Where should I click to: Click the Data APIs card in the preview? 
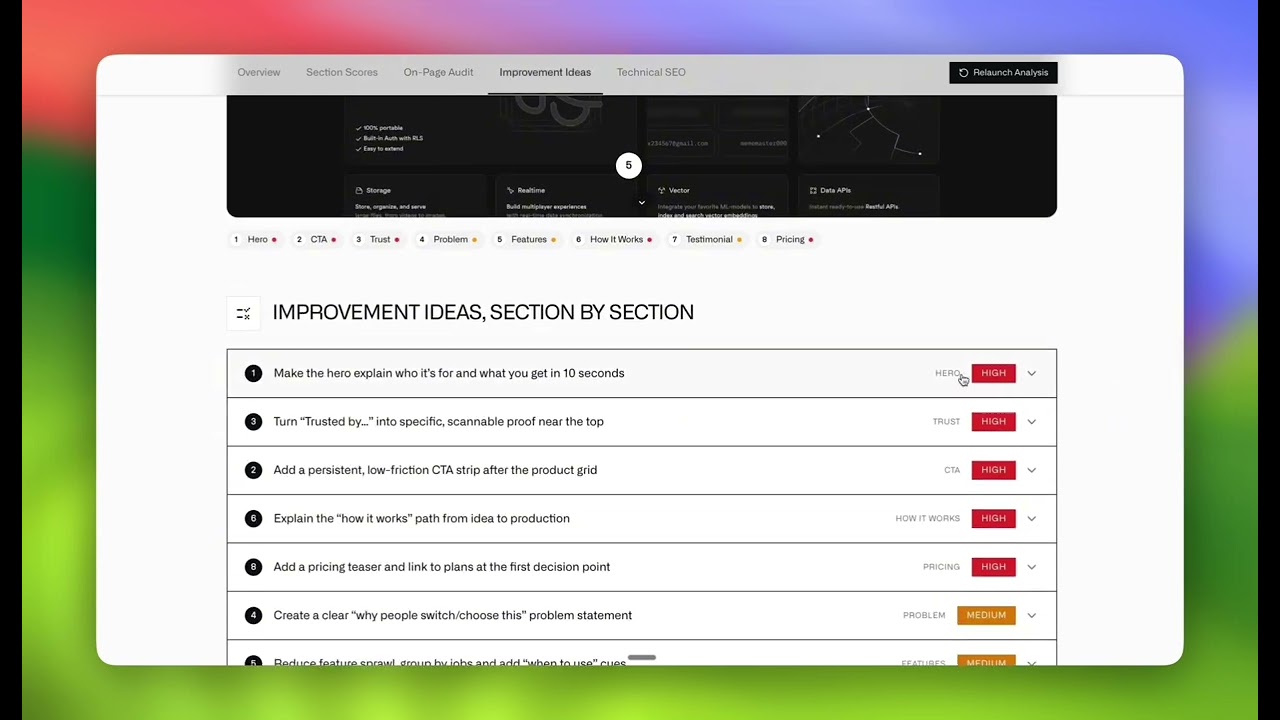click(x=868, y=198)
